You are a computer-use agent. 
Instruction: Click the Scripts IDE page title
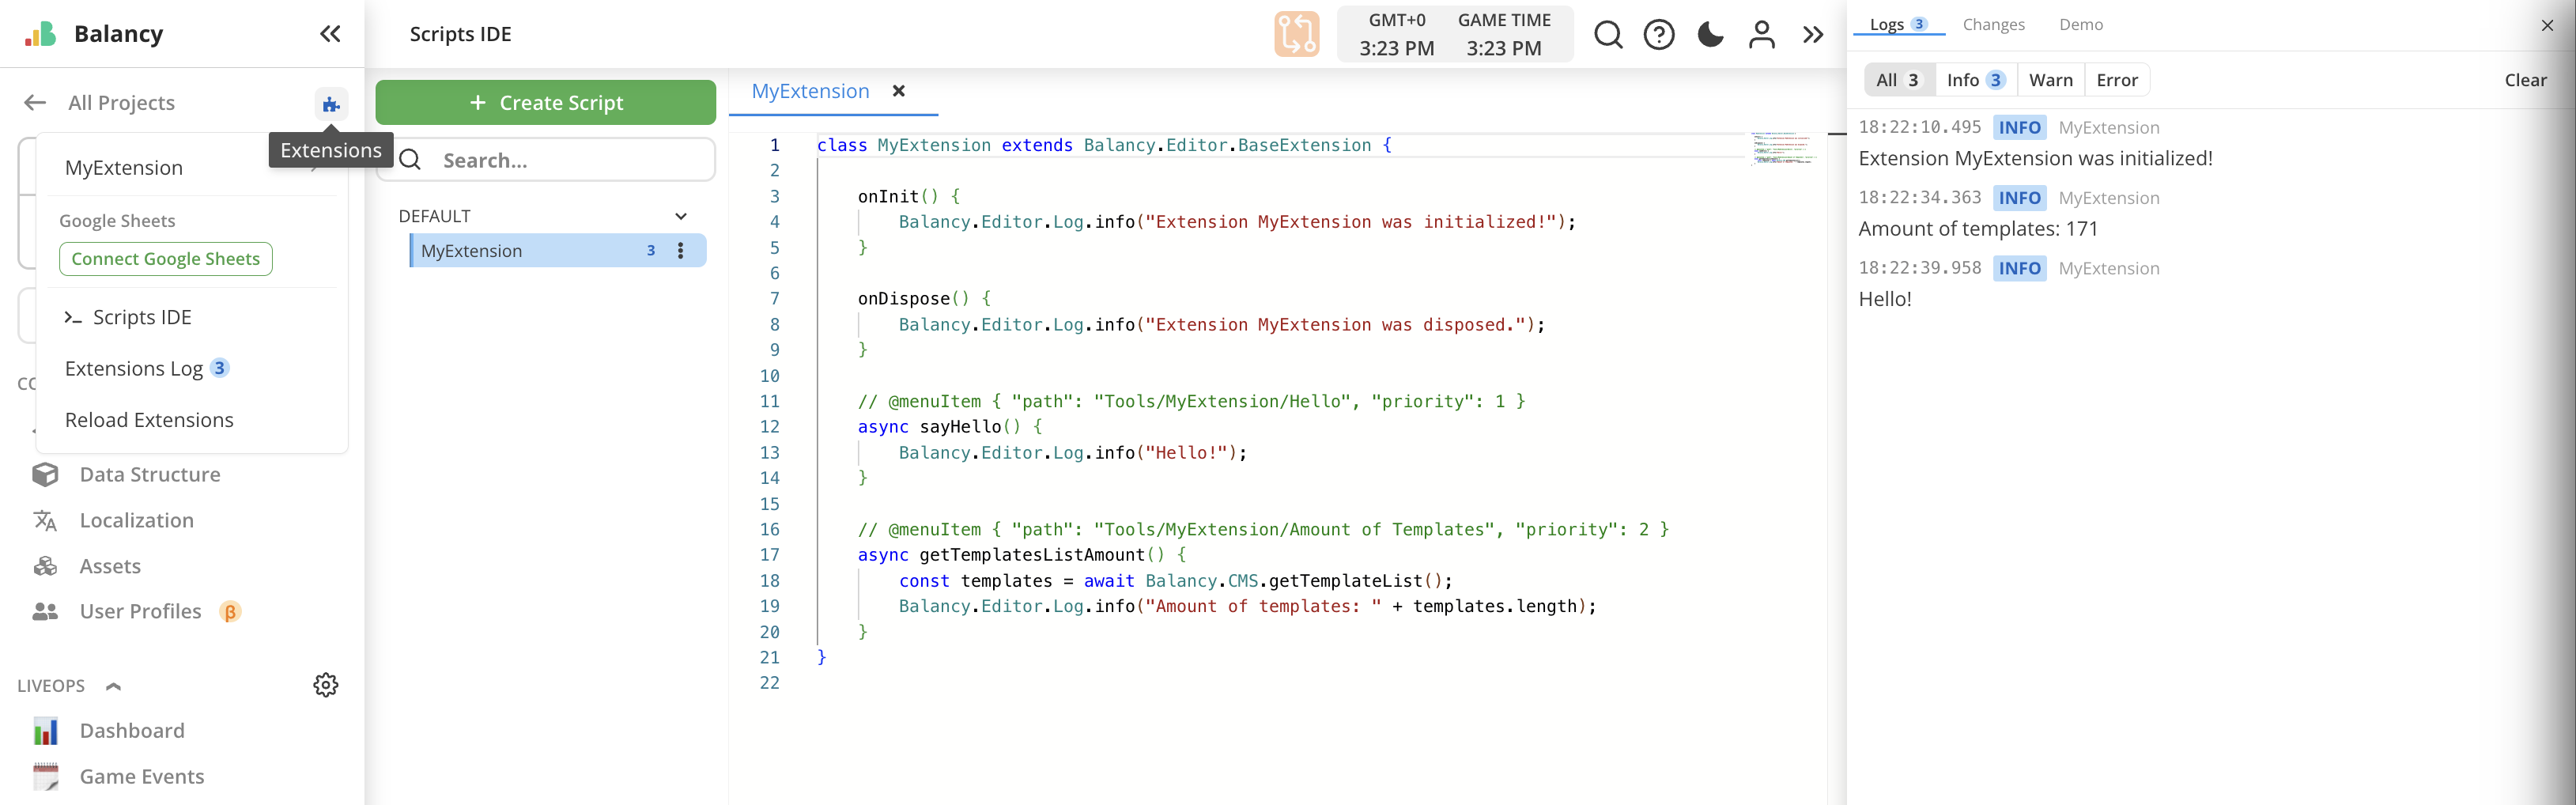(460, 34)
